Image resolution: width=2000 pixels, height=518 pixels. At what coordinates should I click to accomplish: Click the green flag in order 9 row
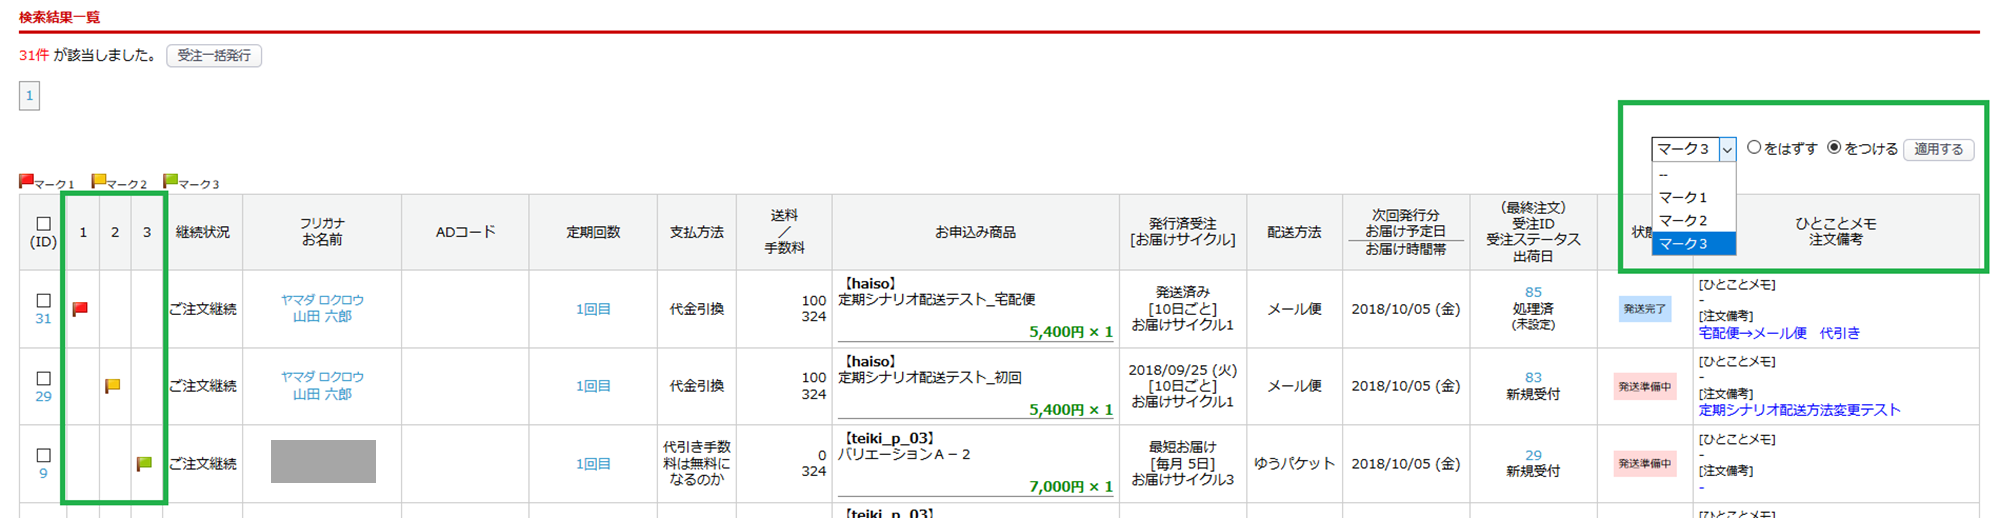(x=144, y=463)
